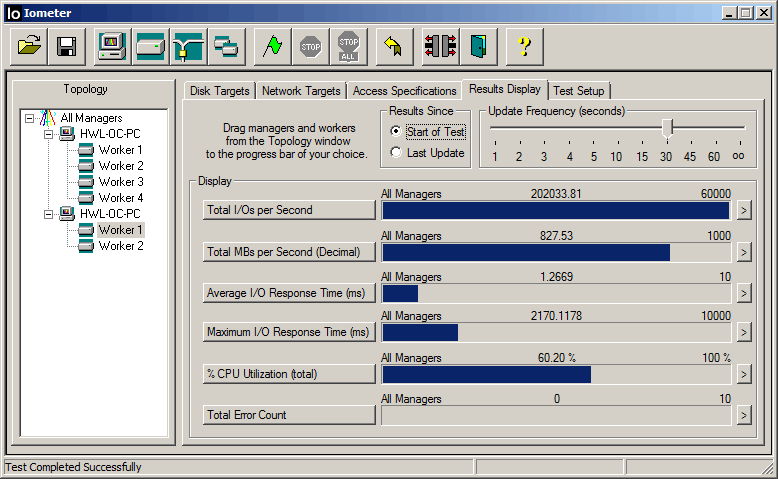778x479 pixels.
Task: Switch to the Access Specifications tab
Action: coord(404,91)
